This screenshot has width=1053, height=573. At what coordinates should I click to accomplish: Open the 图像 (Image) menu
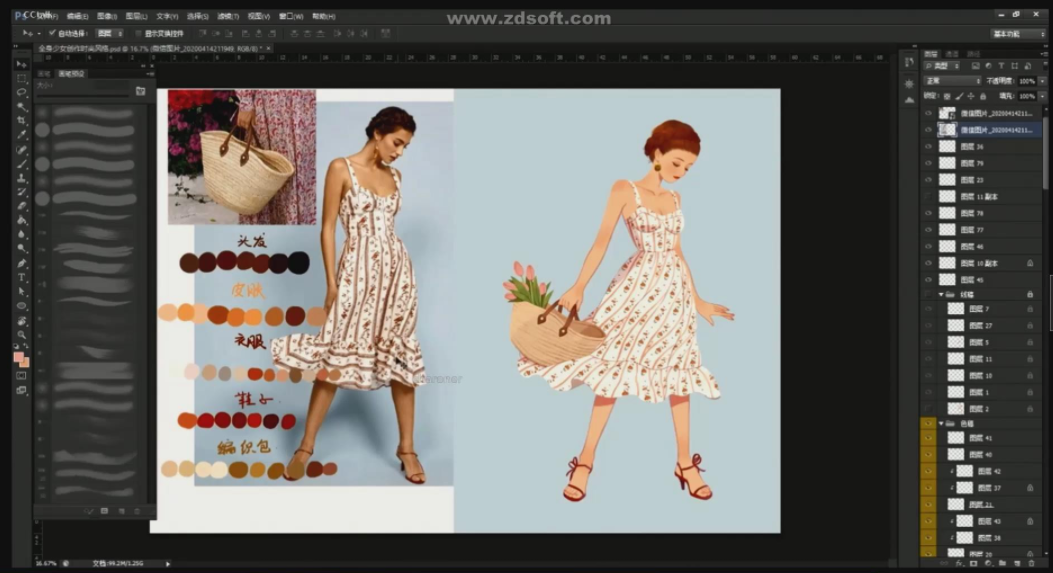(105, 17)
